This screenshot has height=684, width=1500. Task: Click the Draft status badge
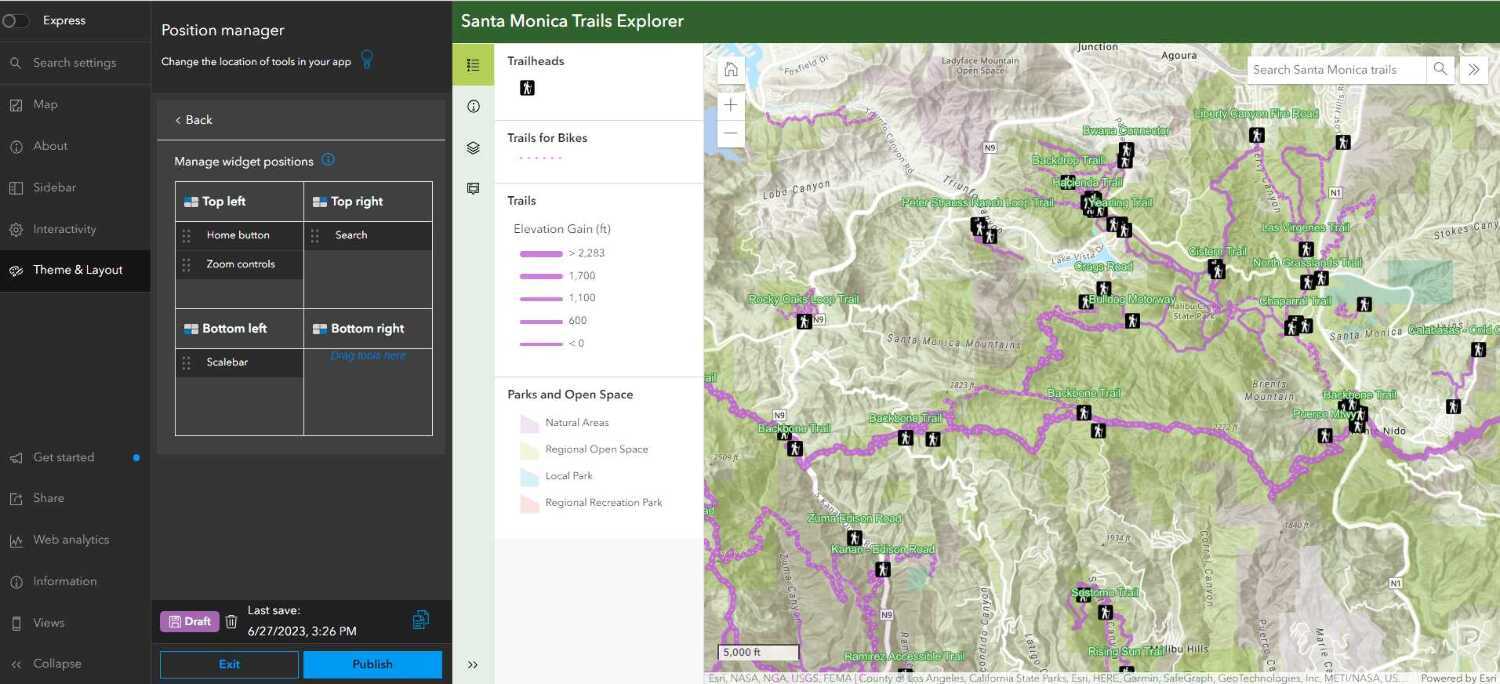click(x=189, y=621)
